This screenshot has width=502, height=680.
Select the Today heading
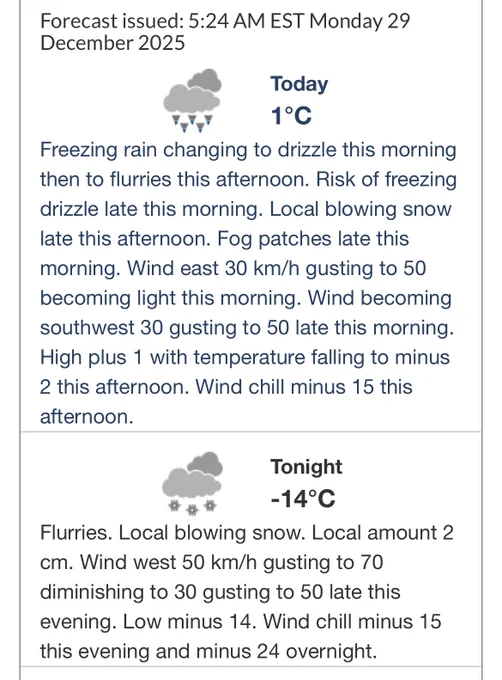coord(299,84)
